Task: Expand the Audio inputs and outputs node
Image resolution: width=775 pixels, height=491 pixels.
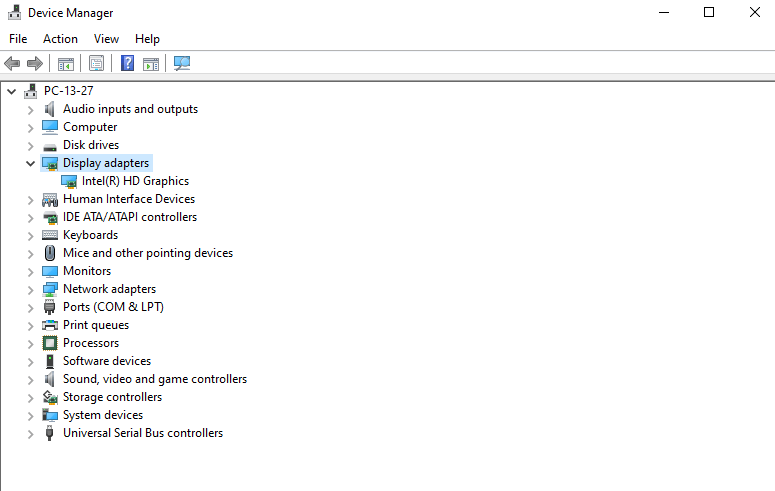Action: (30, 109)
